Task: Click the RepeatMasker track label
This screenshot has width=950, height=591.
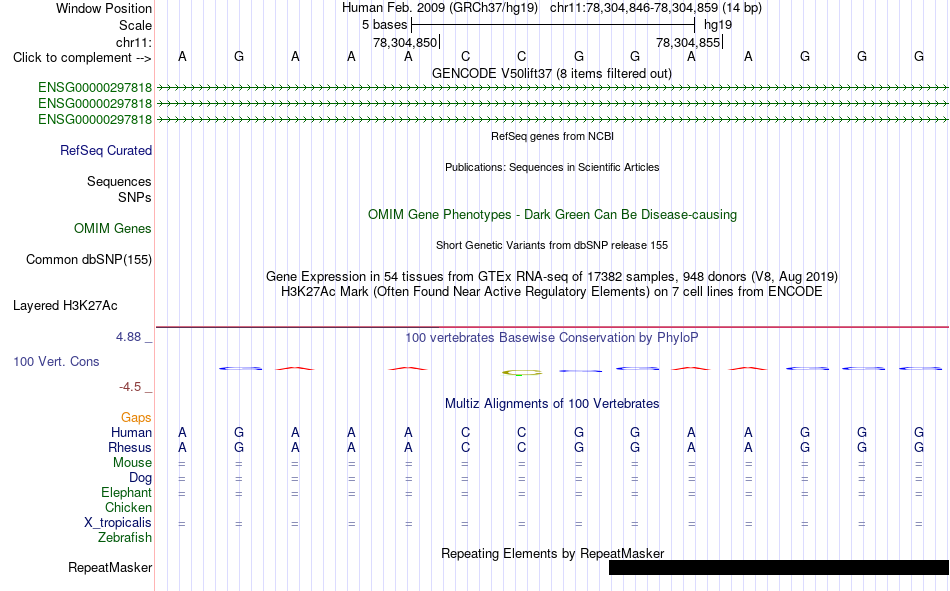Action: [x=110, y=568]
